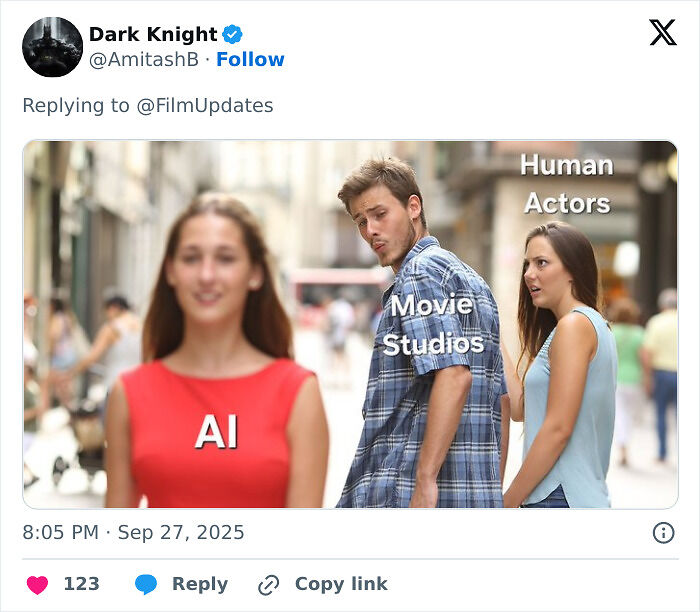Like the tweet with the heart icon

37,585
